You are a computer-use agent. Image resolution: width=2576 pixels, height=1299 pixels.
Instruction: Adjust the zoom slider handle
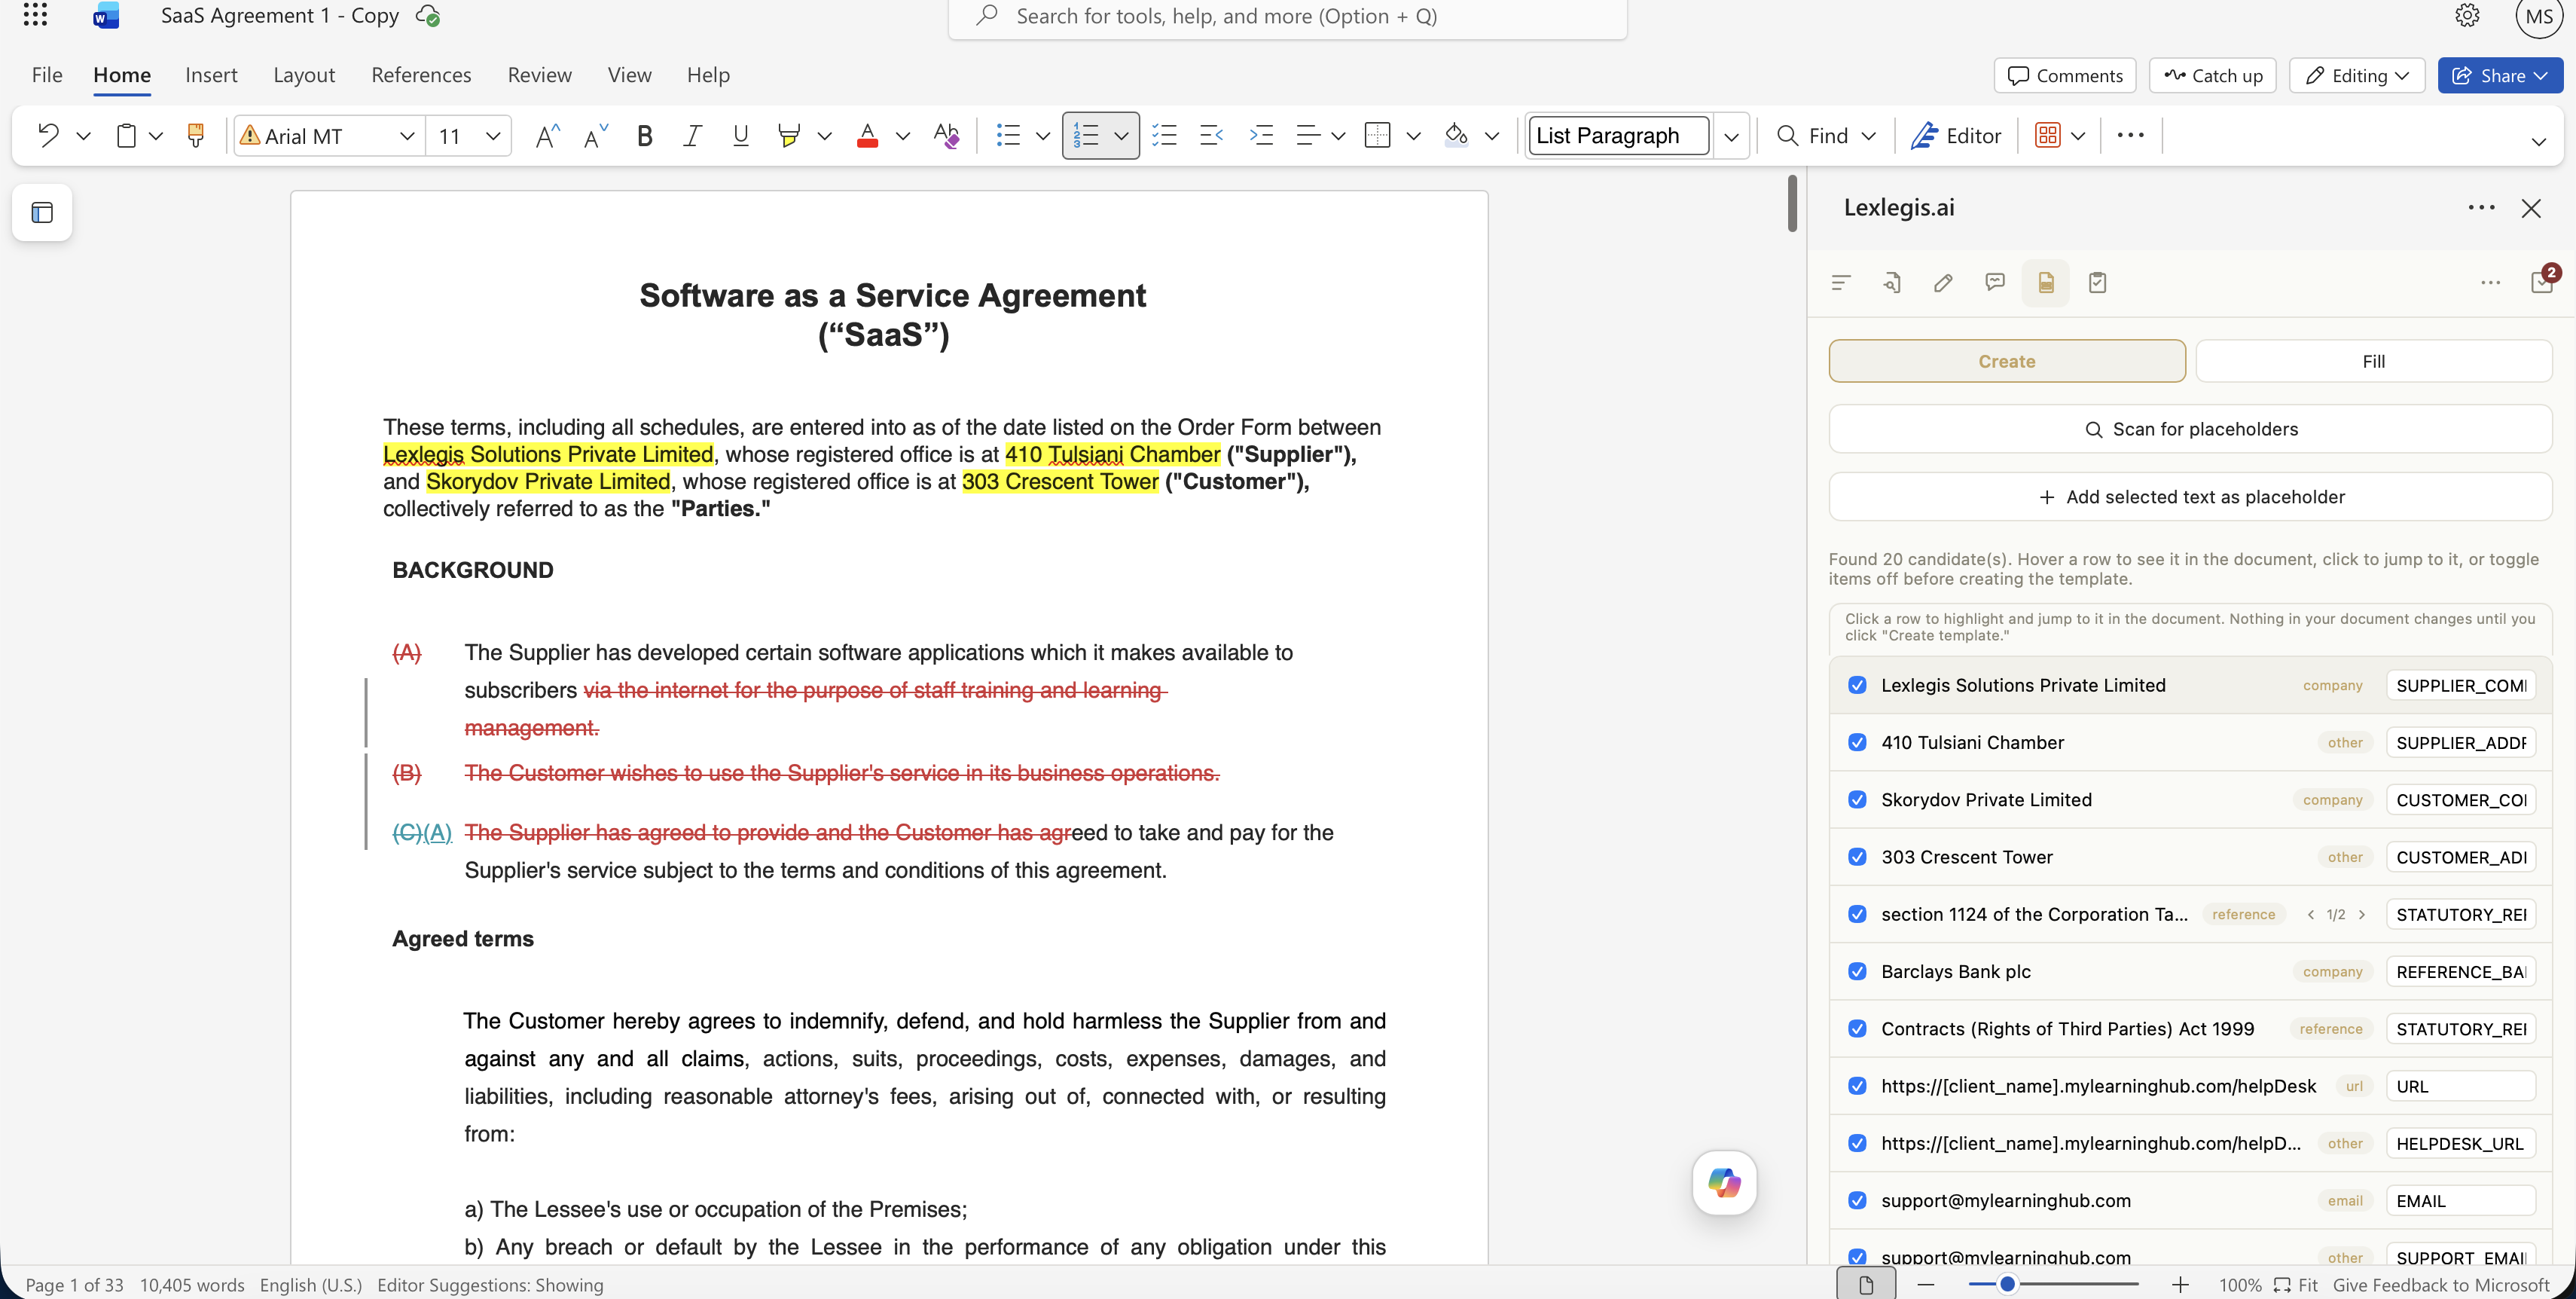tap(2007, 1284)
